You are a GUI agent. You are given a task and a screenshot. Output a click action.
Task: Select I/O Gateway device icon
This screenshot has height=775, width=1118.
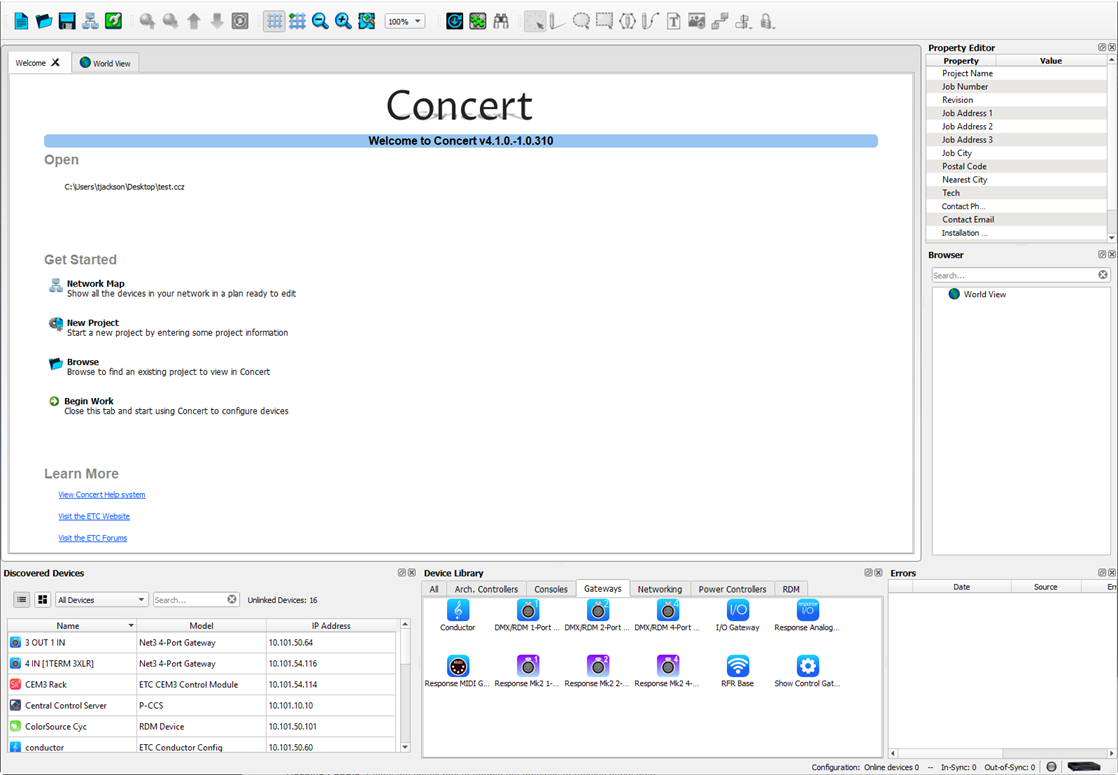point(737,615)
